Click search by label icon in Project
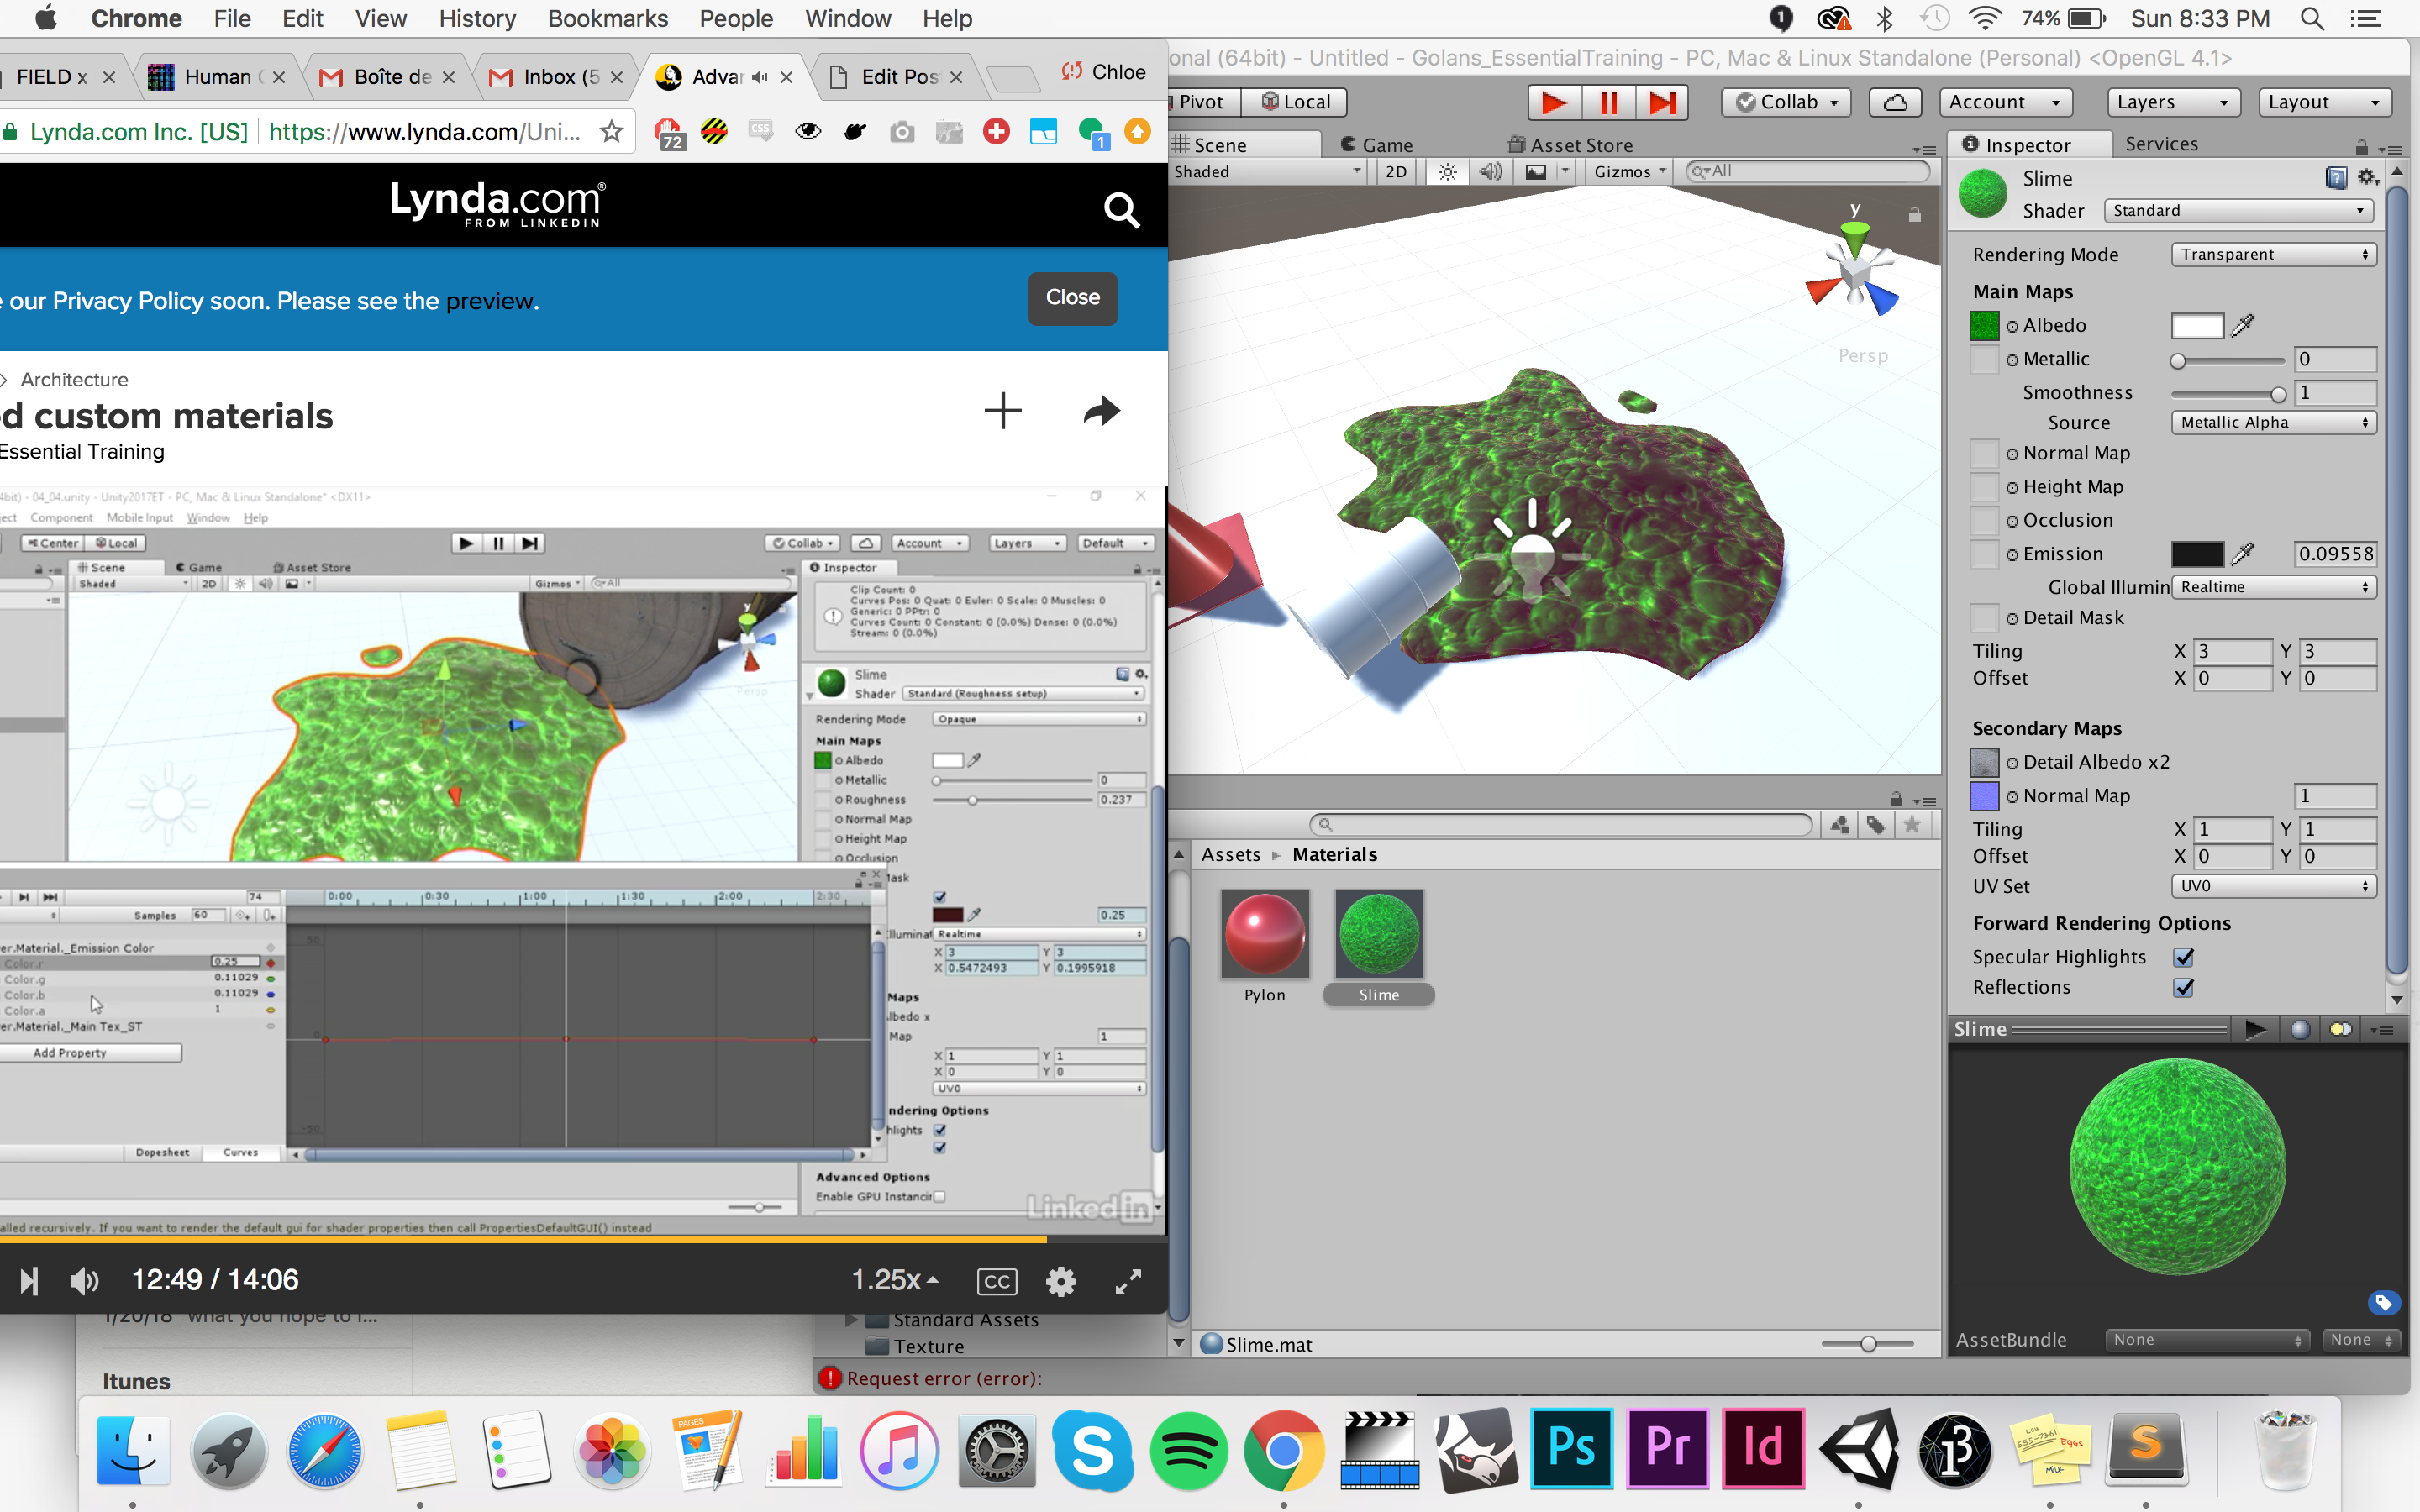The image size is (2420, 1512). pyautogui.click(x=1875, y=825)
